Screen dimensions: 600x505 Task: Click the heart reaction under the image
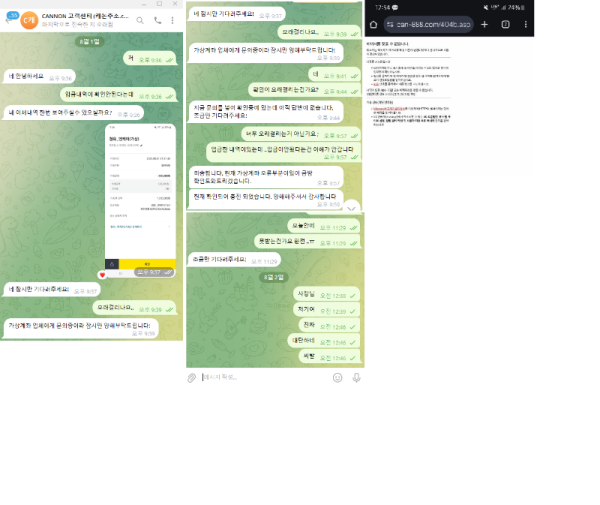click(102, 274)
